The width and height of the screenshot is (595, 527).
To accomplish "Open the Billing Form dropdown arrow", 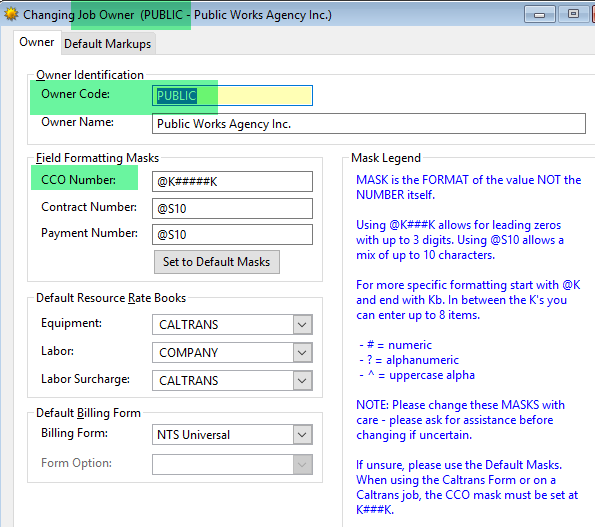I will pos(302,434).
